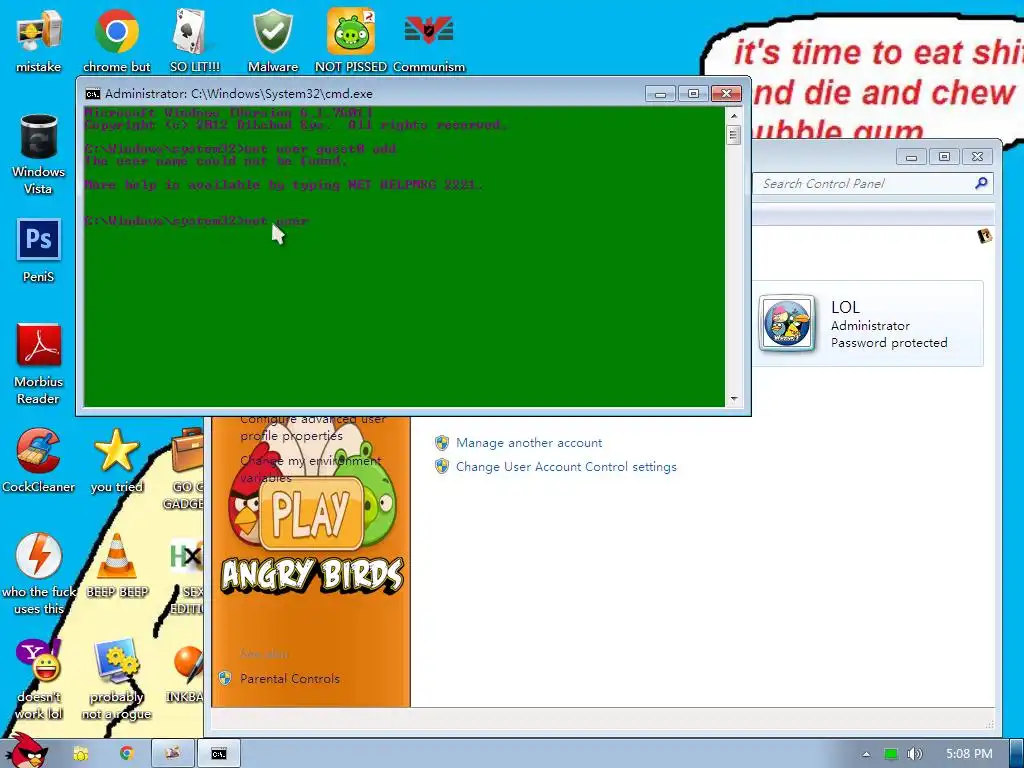The height and width of the screenshot is (768, 1024).
Task: Open the SEX EDIT HxD icon
Action: pos(186,575)
